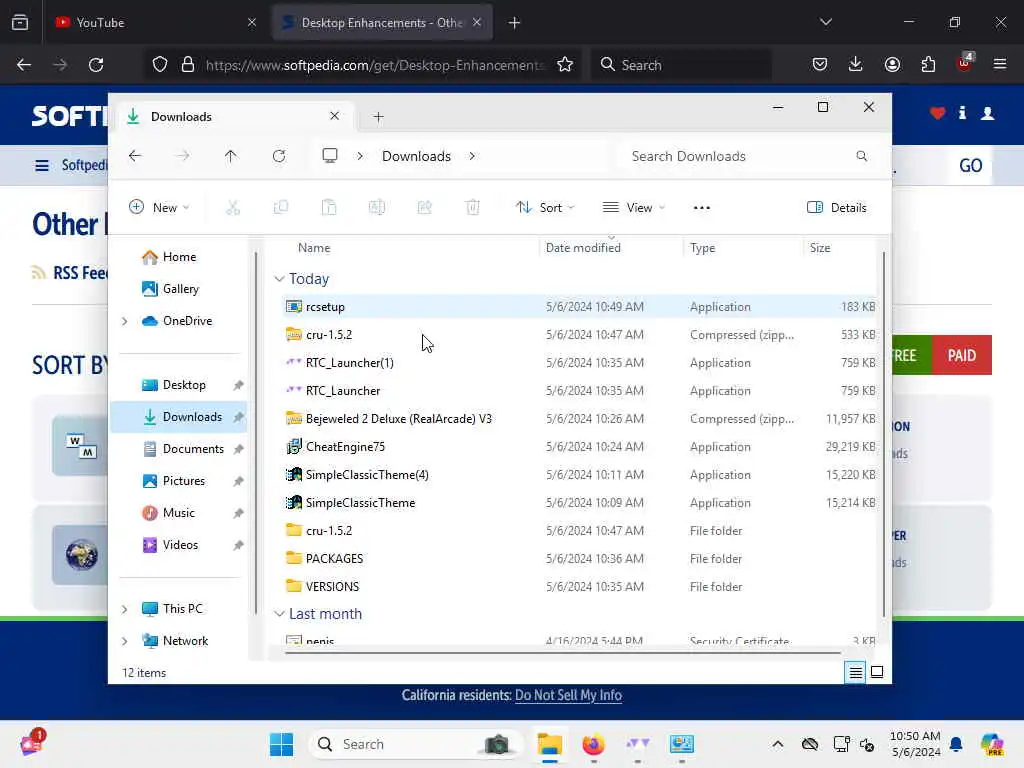Refresh the Downloads folder view

(x=279, y=156)
